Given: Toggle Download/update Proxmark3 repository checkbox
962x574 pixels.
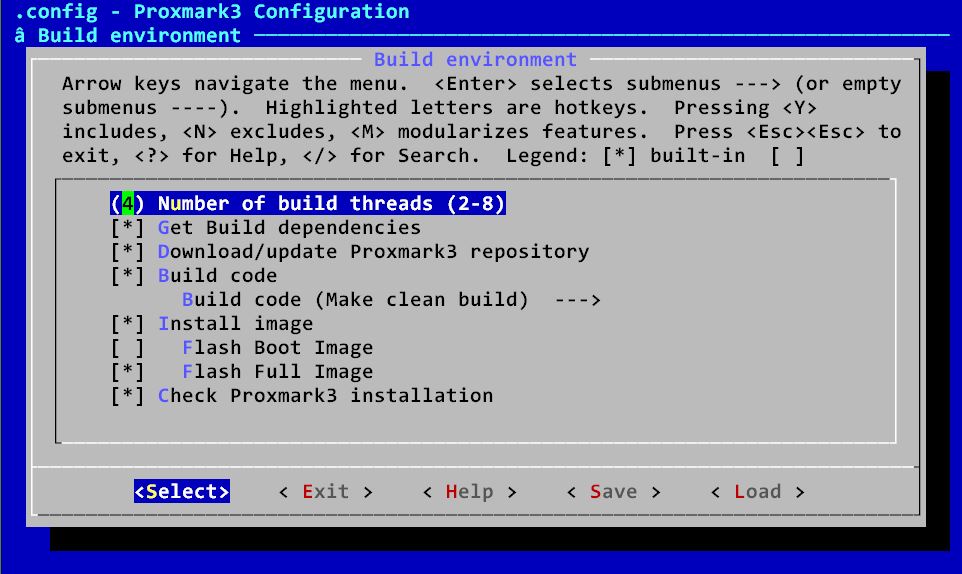Looking at the screenshot, I should (x=128, y=251).
